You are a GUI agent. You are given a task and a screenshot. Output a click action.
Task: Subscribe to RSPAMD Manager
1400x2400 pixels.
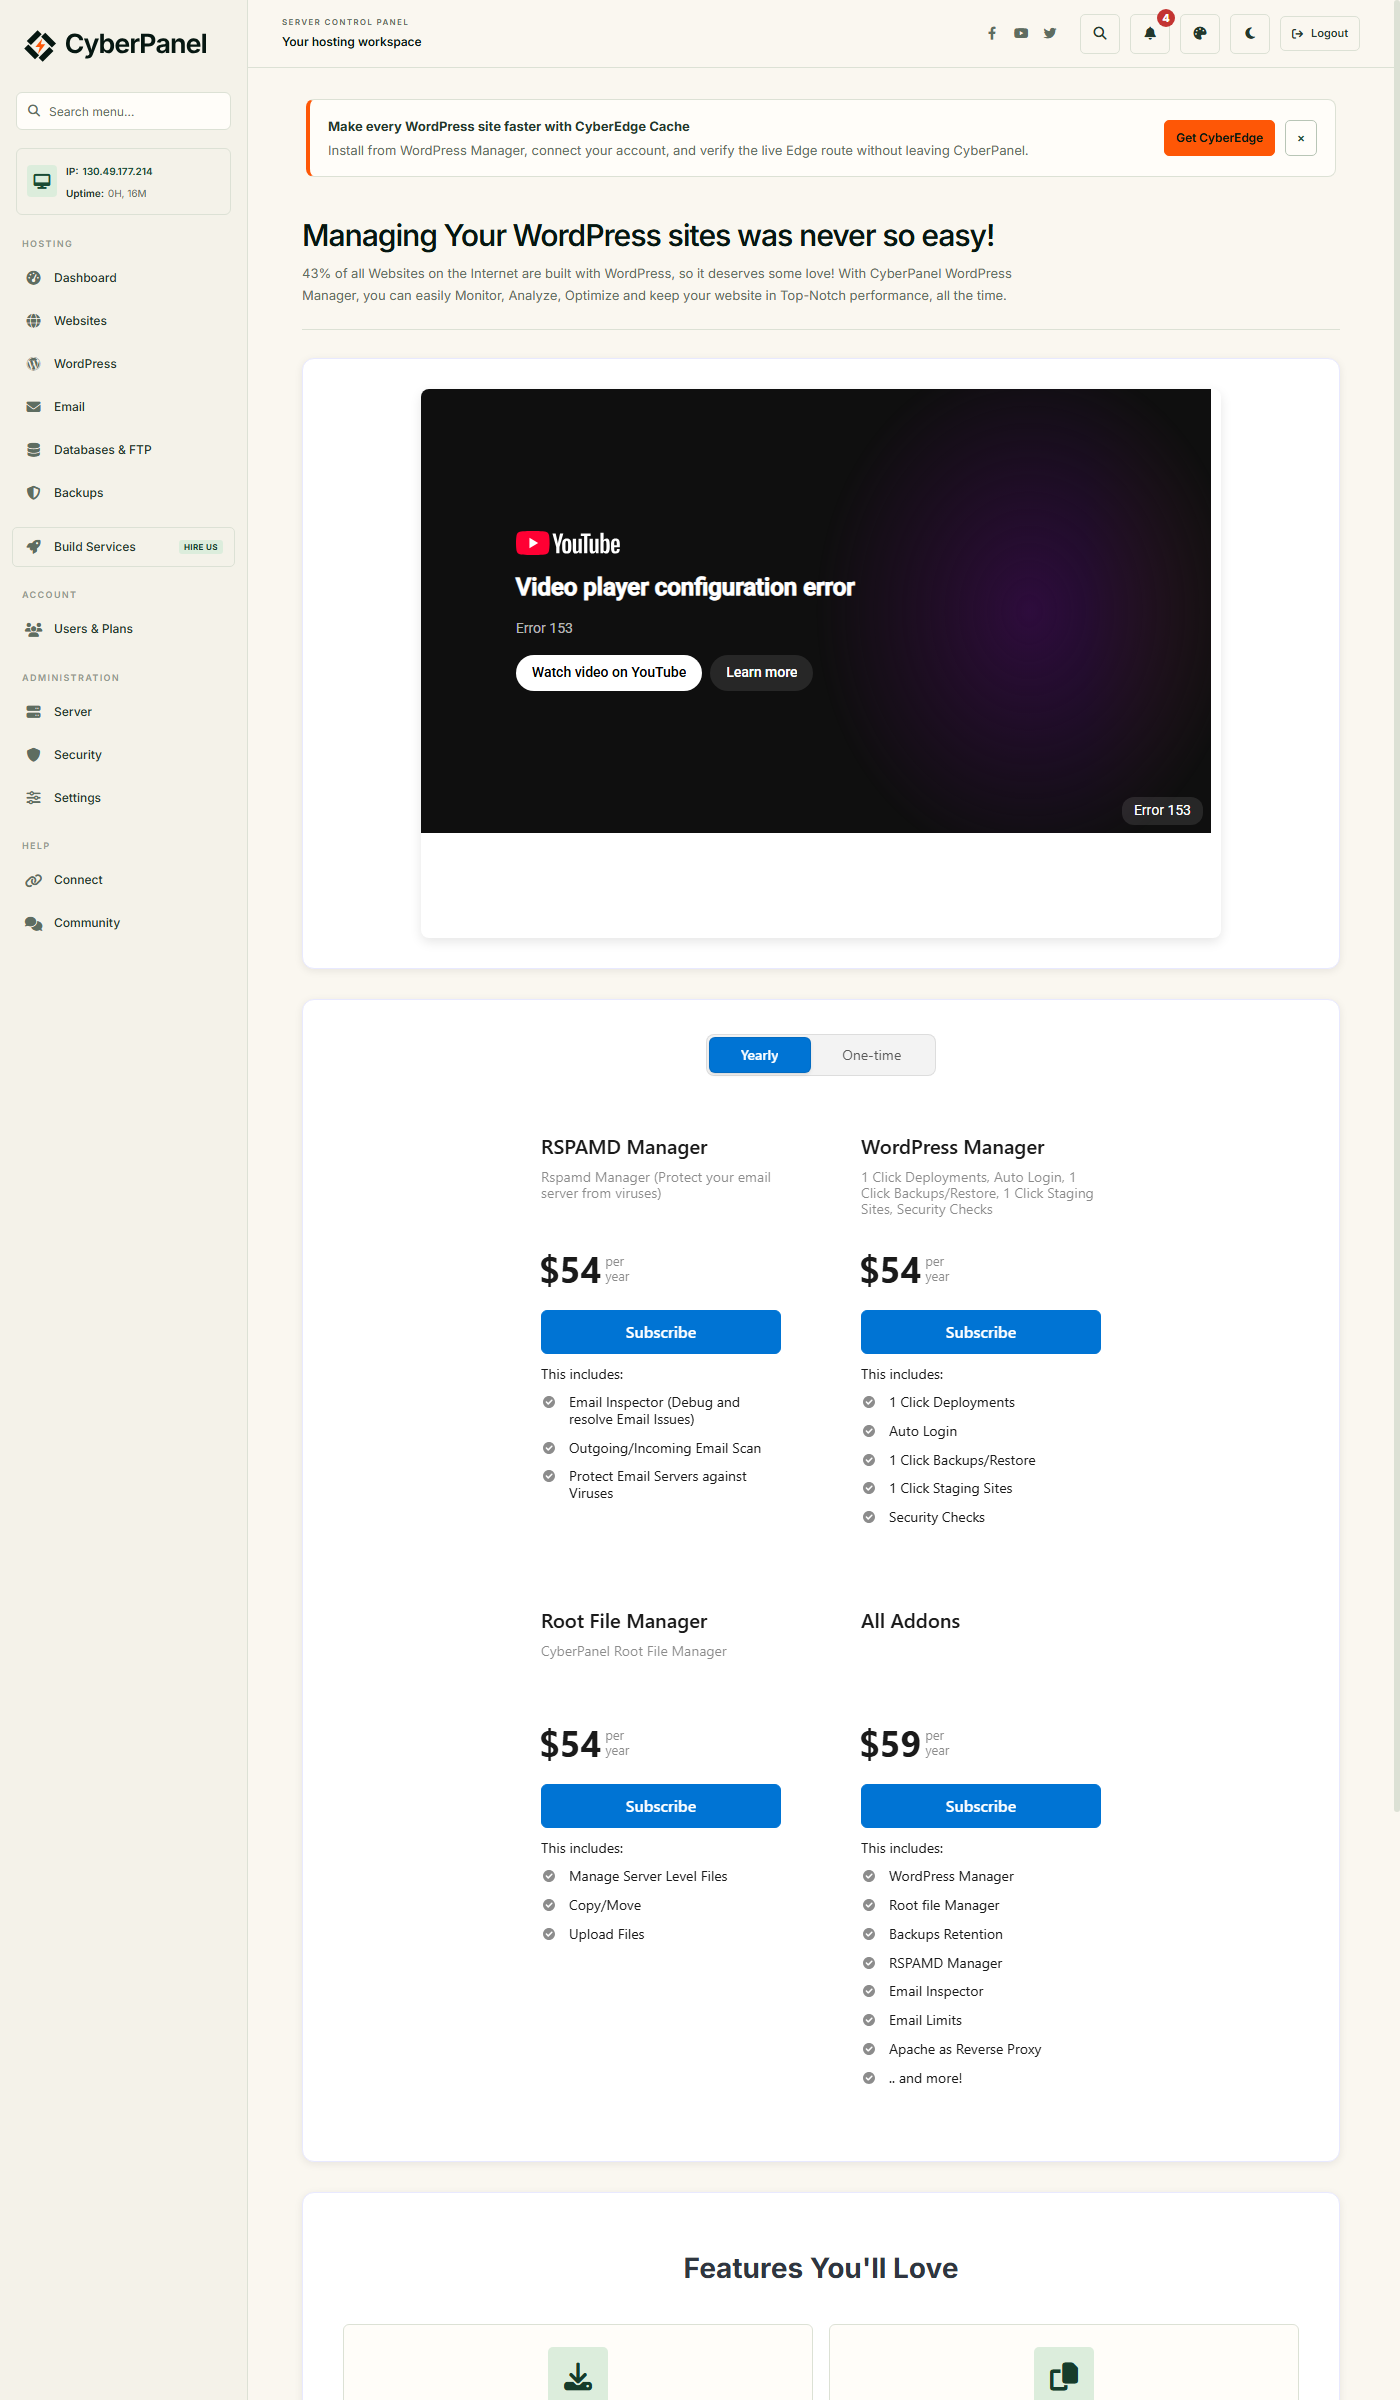661,1332
